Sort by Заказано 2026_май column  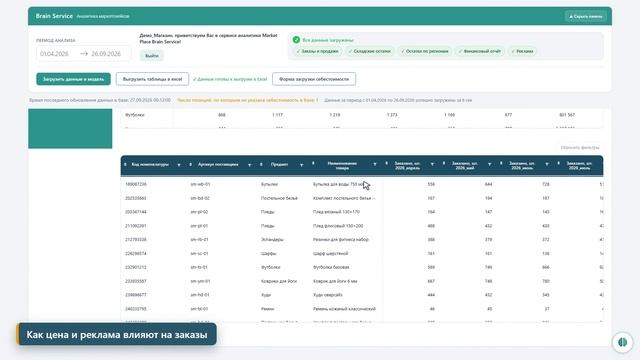coord(444,163)
